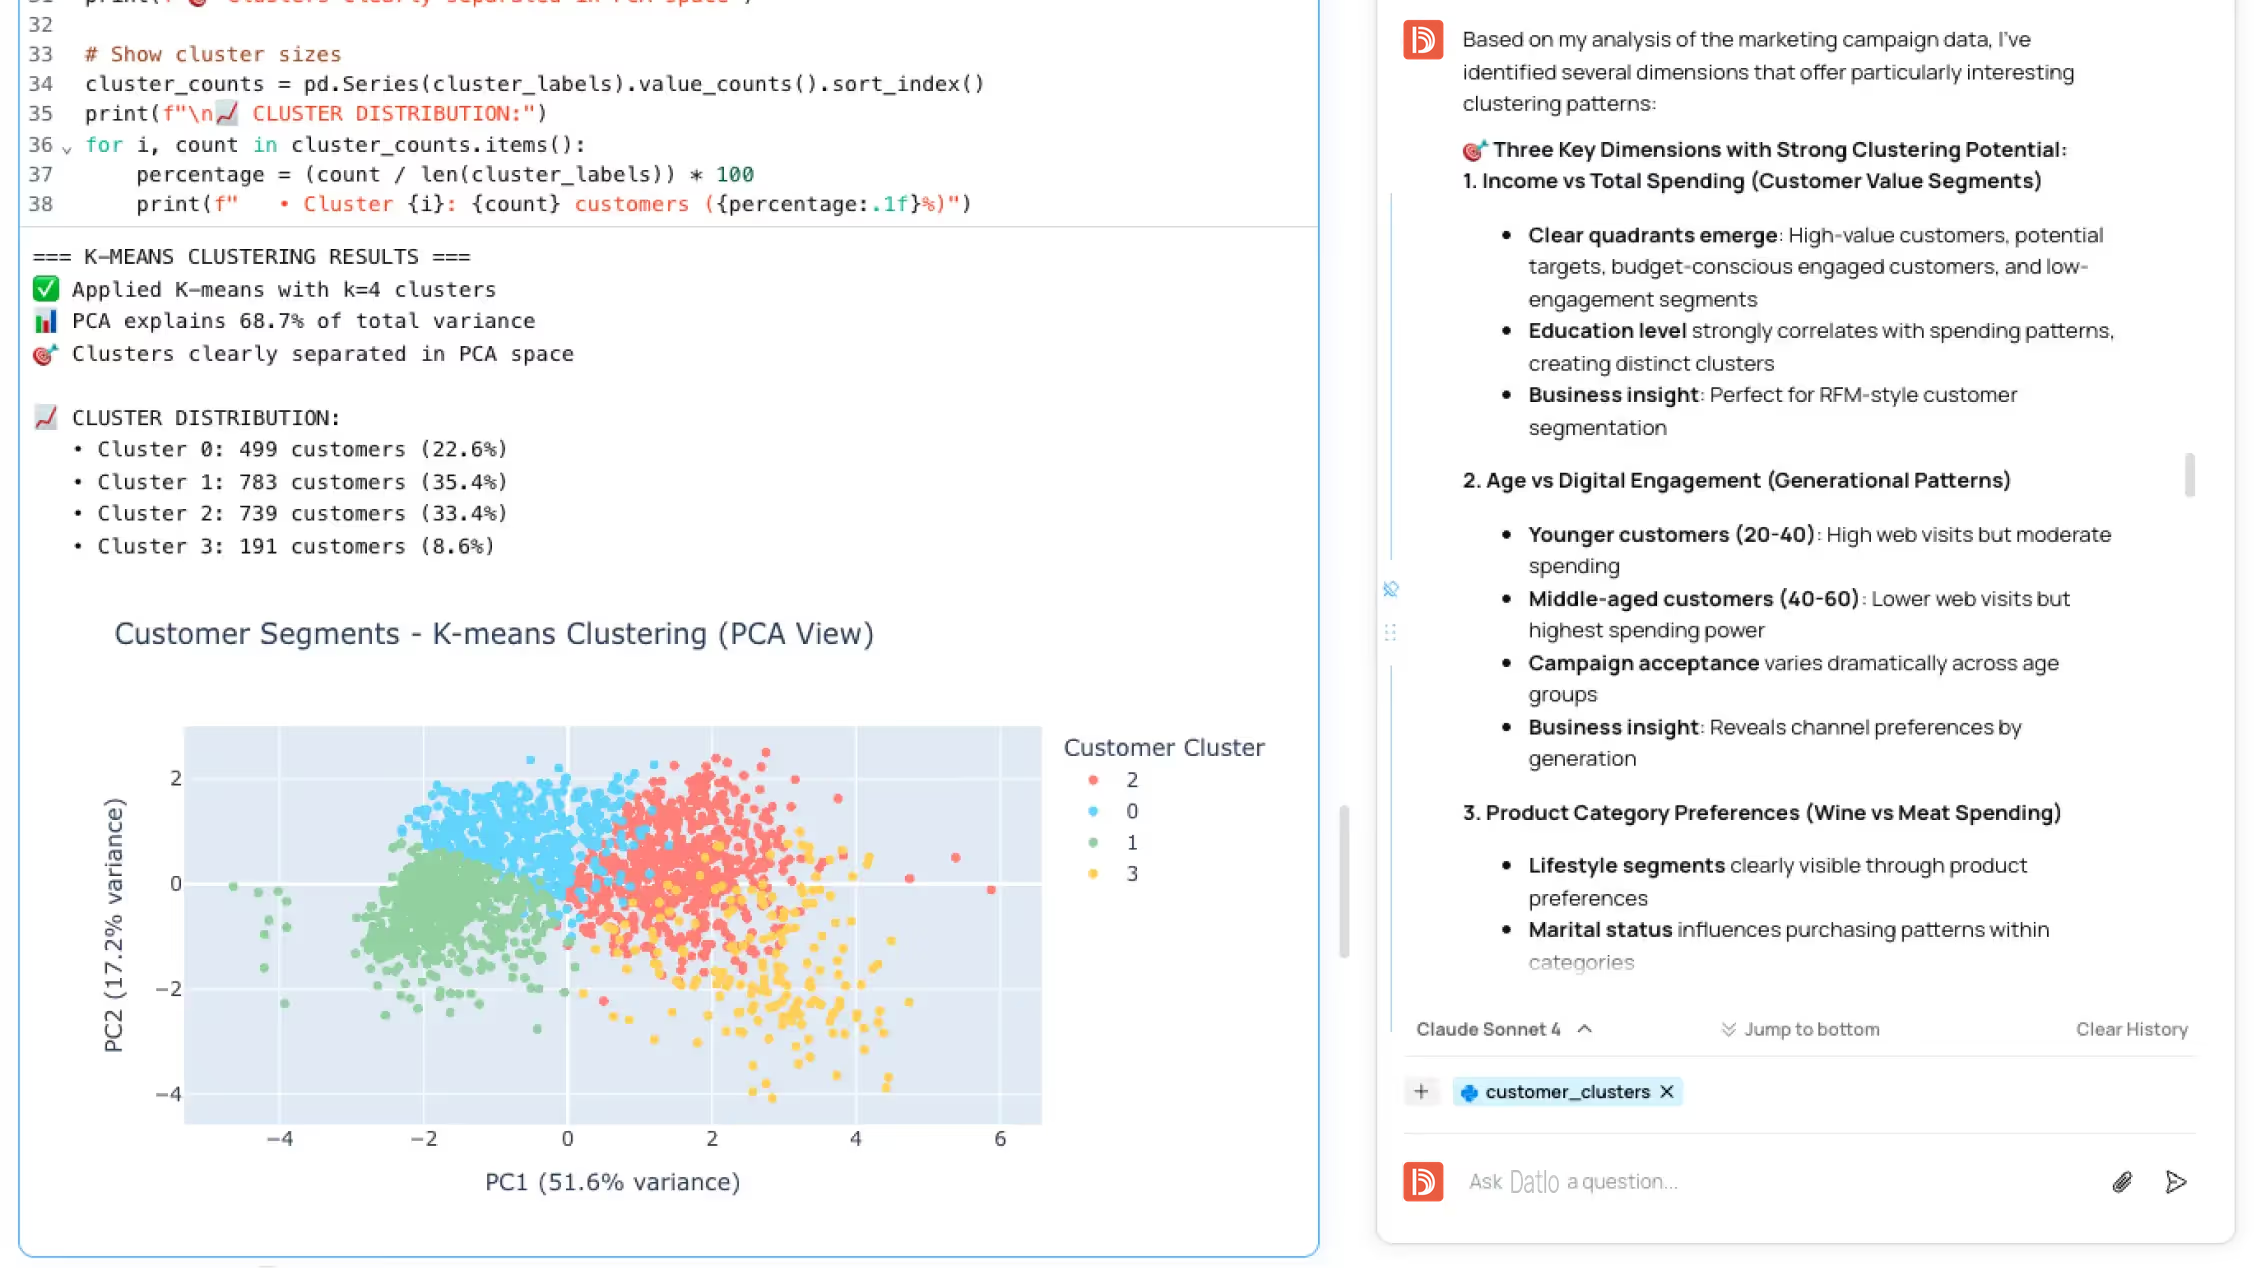Click the 'Age vs Digital Engagement' heading
The width and height of the screenshot is (2256, 1268).
point(1736,480)
